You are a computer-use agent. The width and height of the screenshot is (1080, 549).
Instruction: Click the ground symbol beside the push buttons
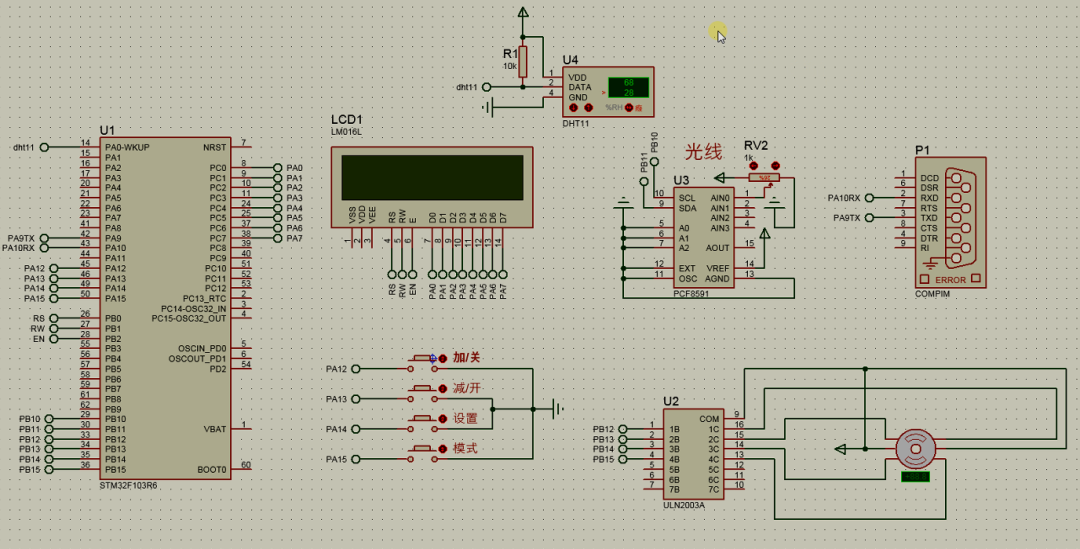pyautogui.click(x=557, y=408)
